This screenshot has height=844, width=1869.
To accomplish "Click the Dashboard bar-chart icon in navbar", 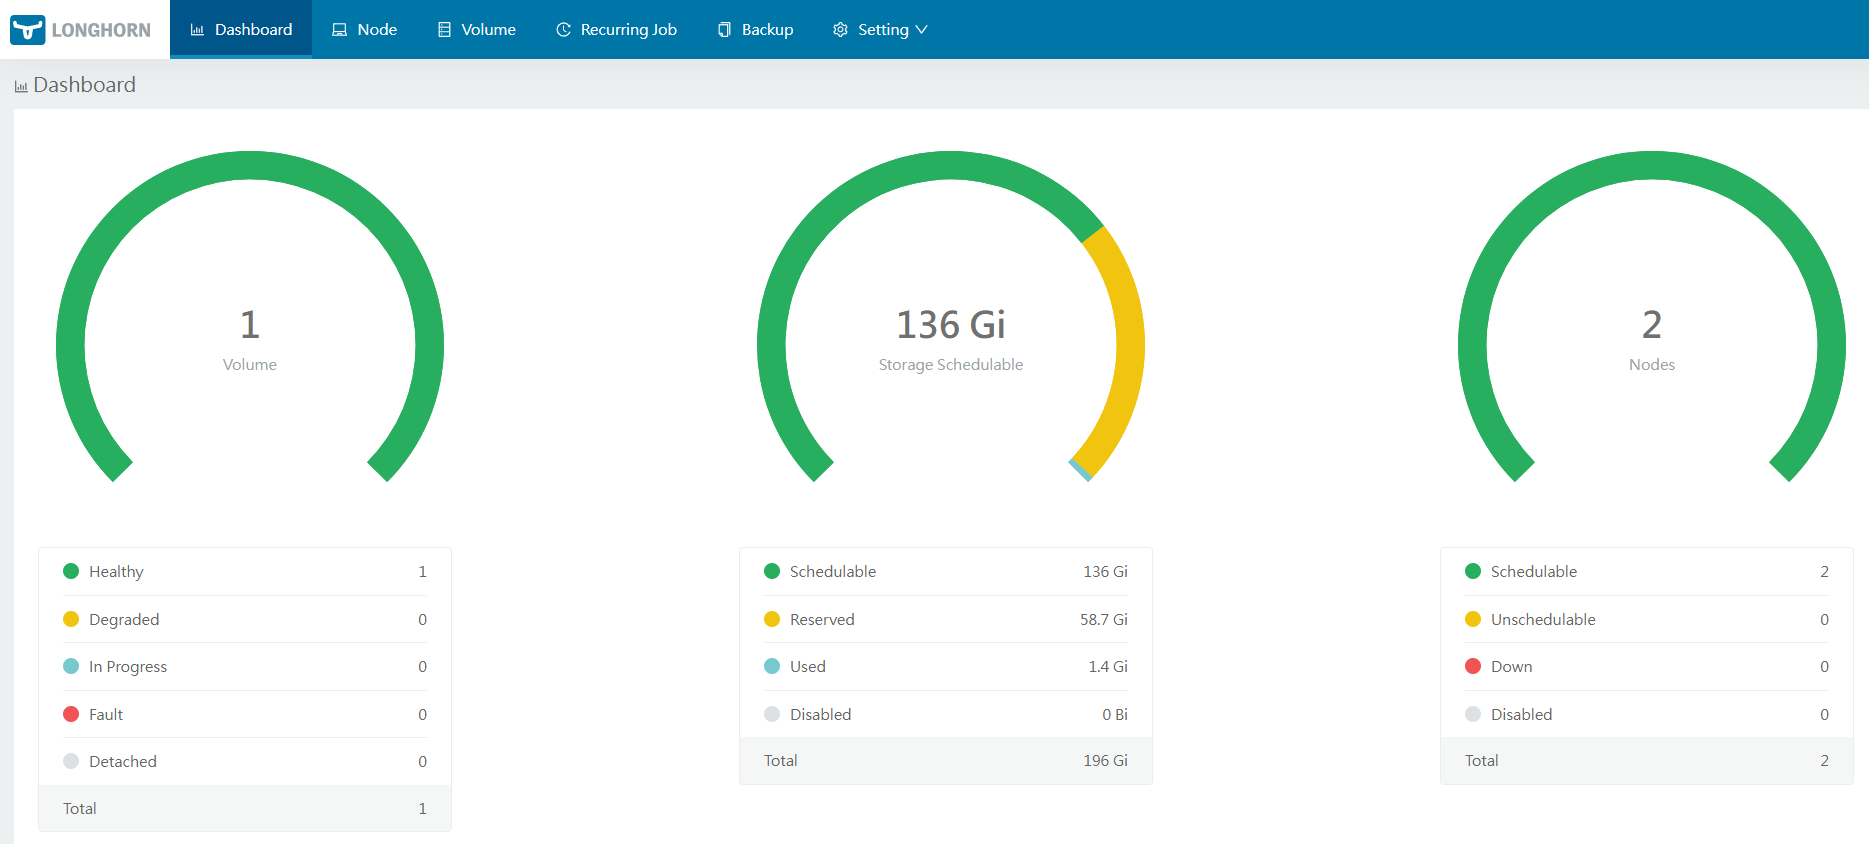I will tap(197, 30).
